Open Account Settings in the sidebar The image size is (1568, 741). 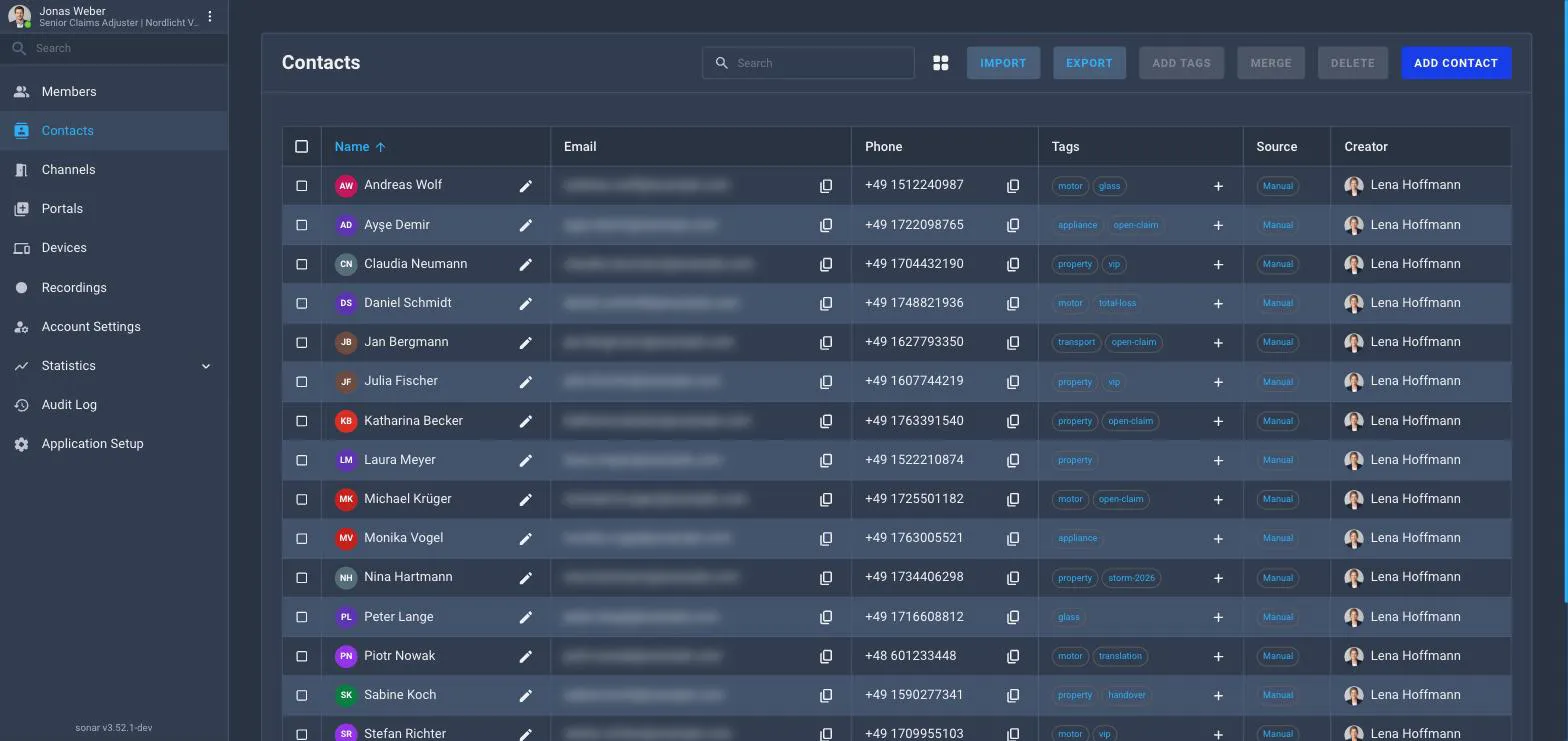coord(114,327)
